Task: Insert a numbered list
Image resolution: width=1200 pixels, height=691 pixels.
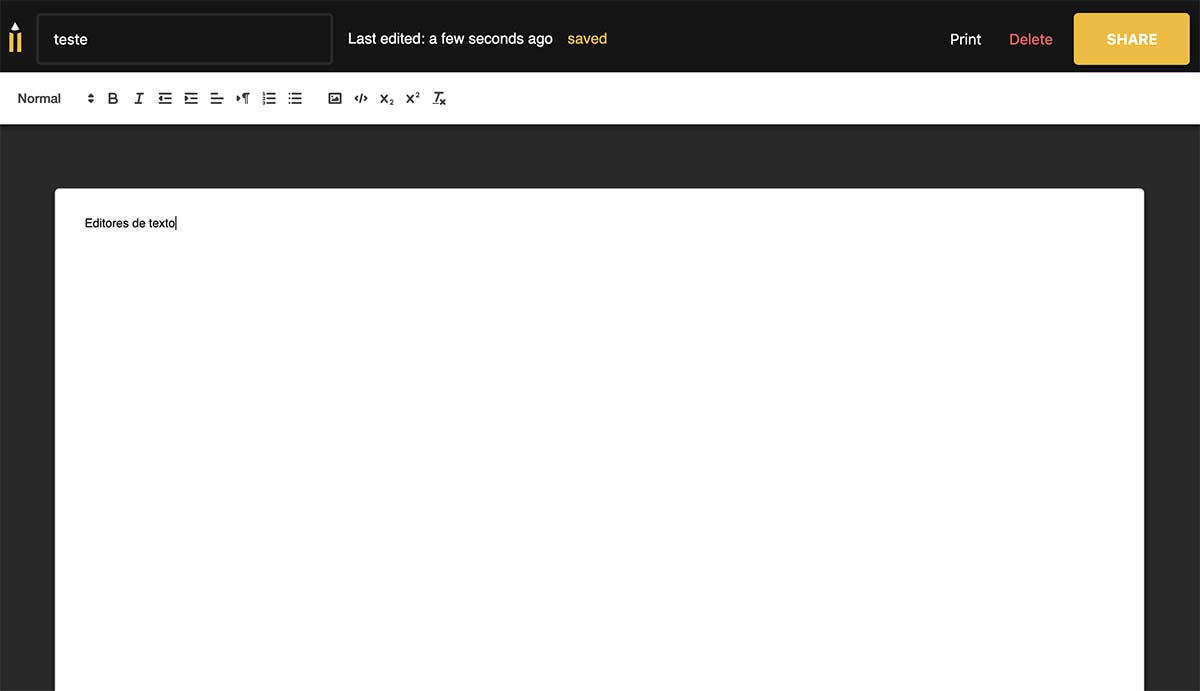Action: pos(269,99)
